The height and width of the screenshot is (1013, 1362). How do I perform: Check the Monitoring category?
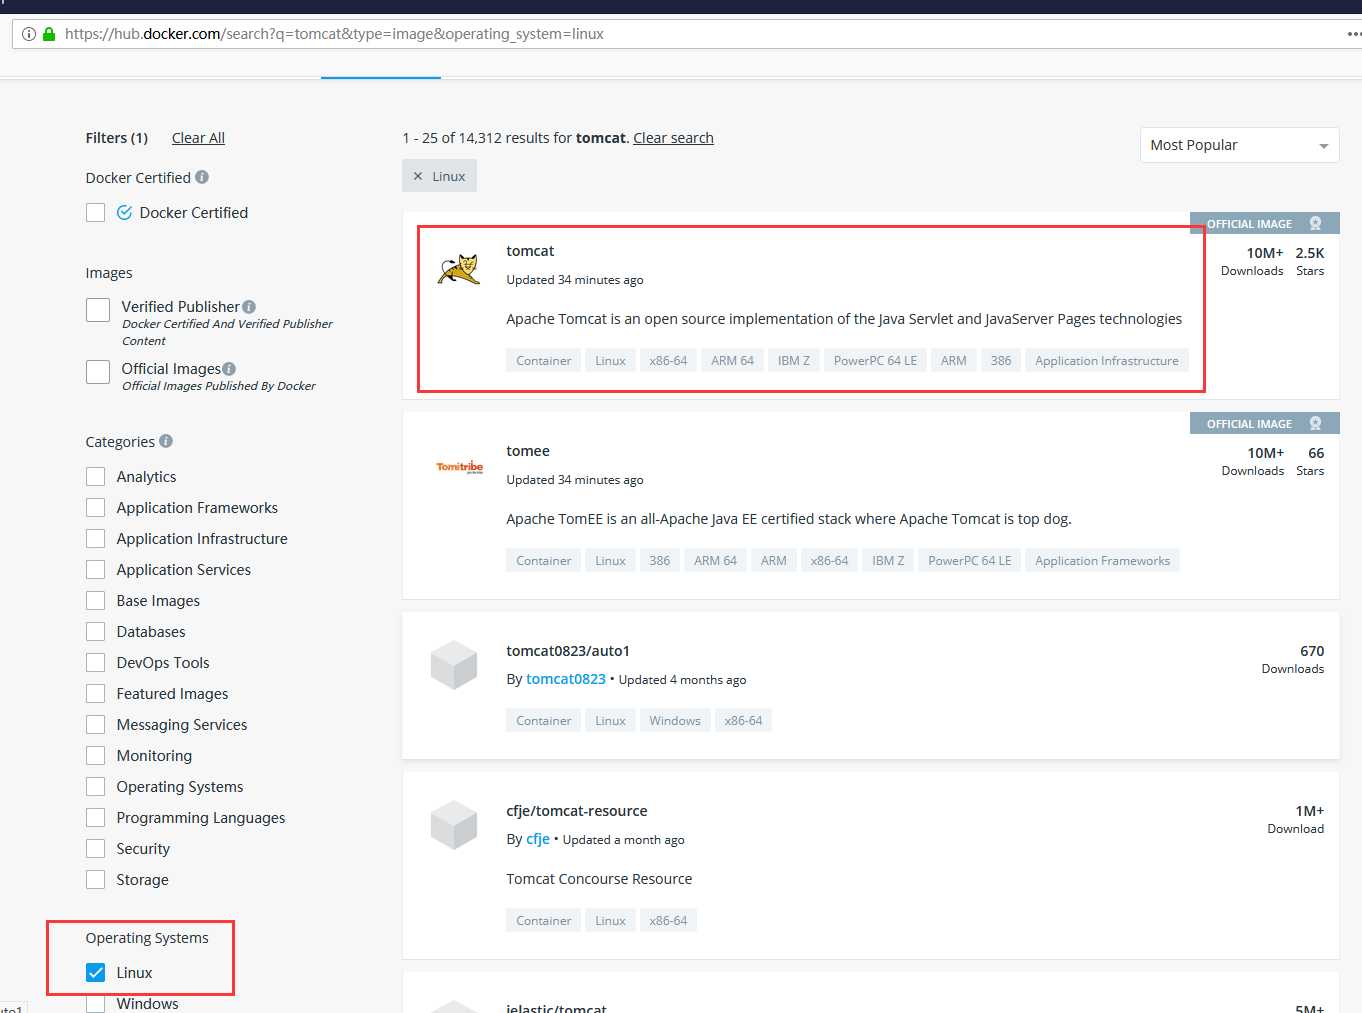coord(96,756)
